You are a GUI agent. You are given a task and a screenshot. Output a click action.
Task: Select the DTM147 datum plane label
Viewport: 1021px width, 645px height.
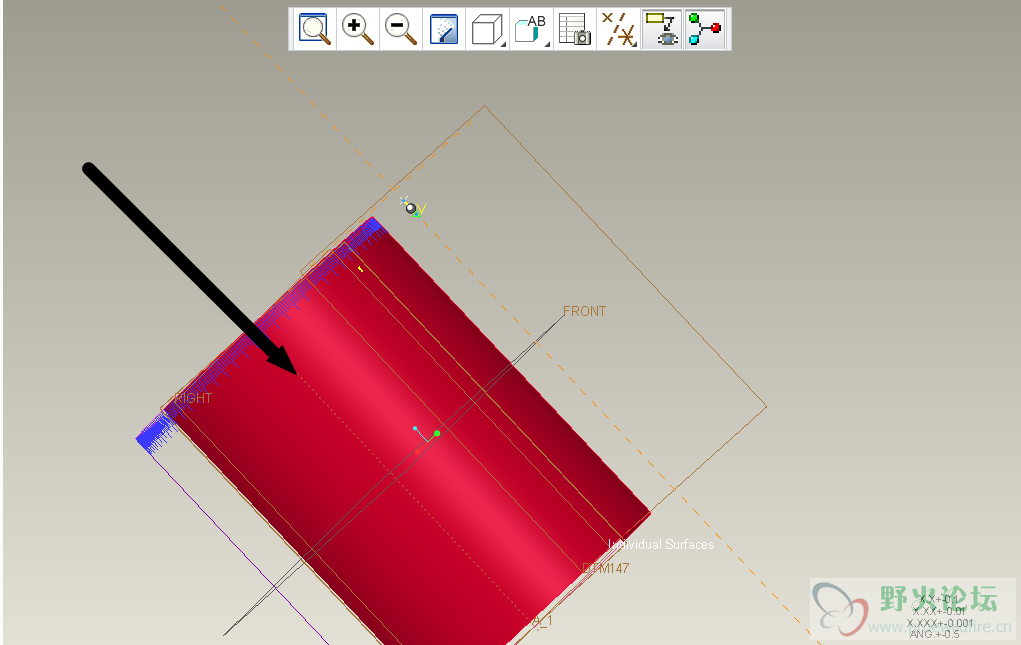click(x=606, y=568)
